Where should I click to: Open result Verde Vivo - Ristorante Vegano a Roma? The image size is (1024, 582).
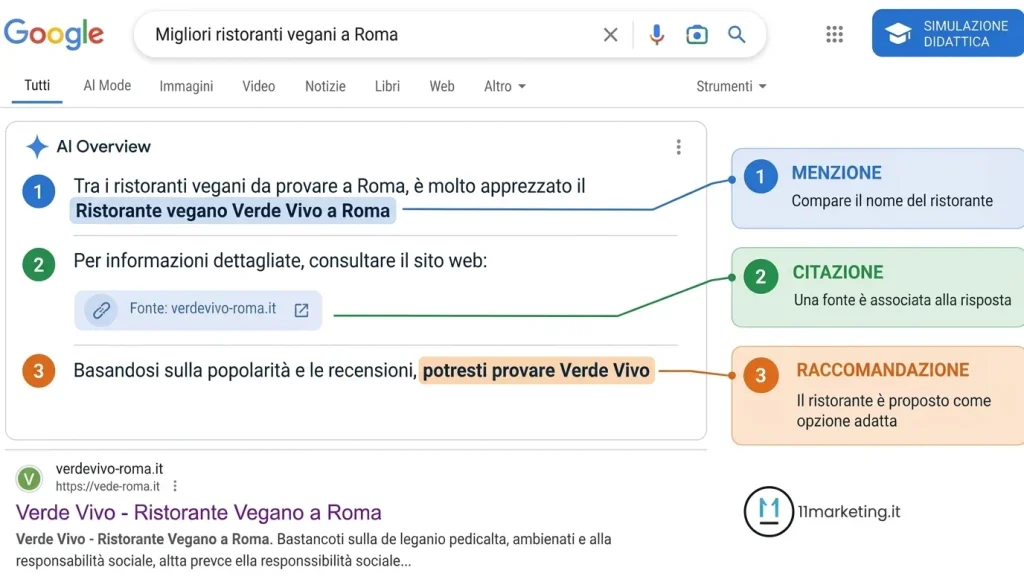point(199,513)
